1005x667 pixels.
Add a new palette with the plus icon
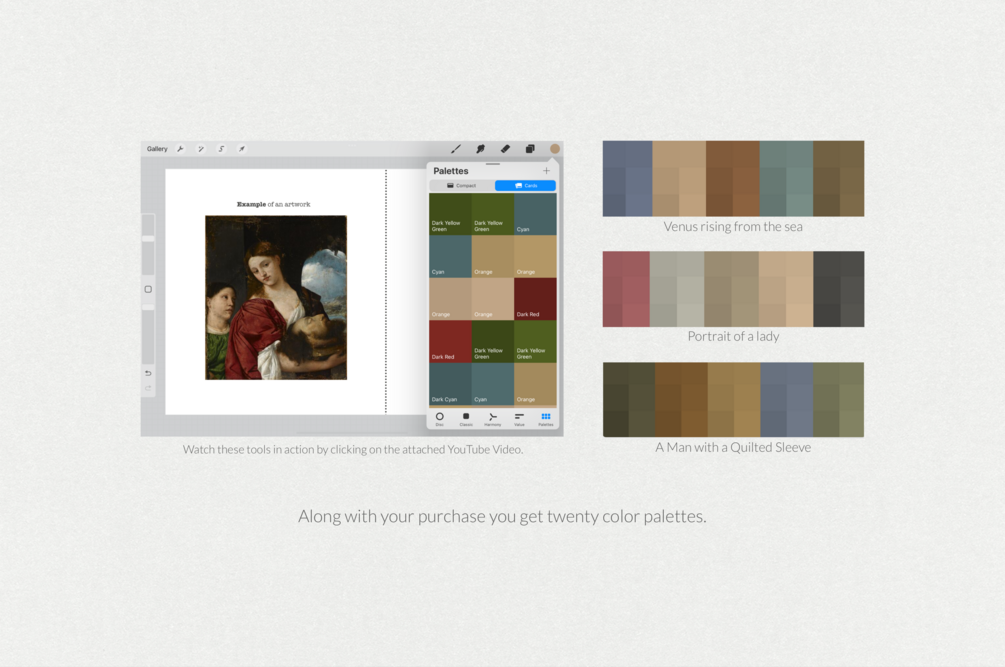546,170
